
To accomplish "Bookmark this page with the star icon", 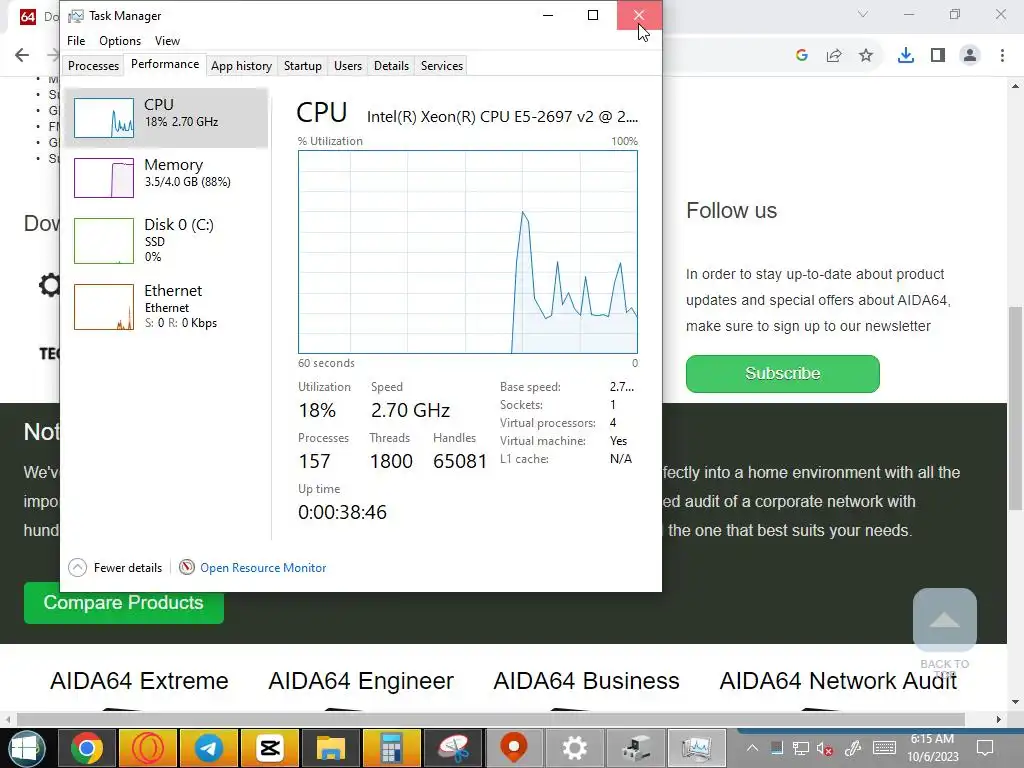I will [866, 56].
